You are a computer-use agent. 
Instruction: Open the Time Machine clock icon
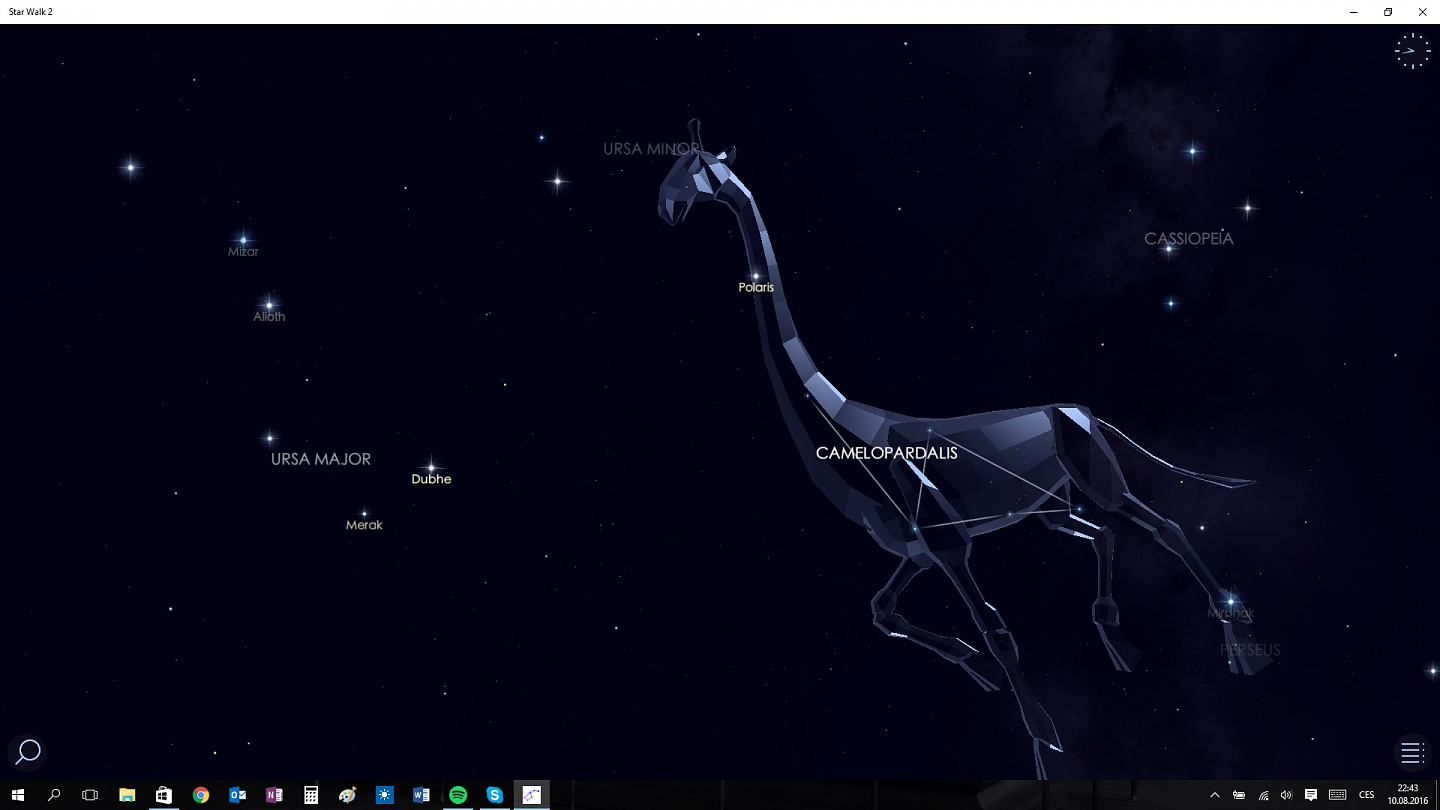click(x=1412, y=50)
